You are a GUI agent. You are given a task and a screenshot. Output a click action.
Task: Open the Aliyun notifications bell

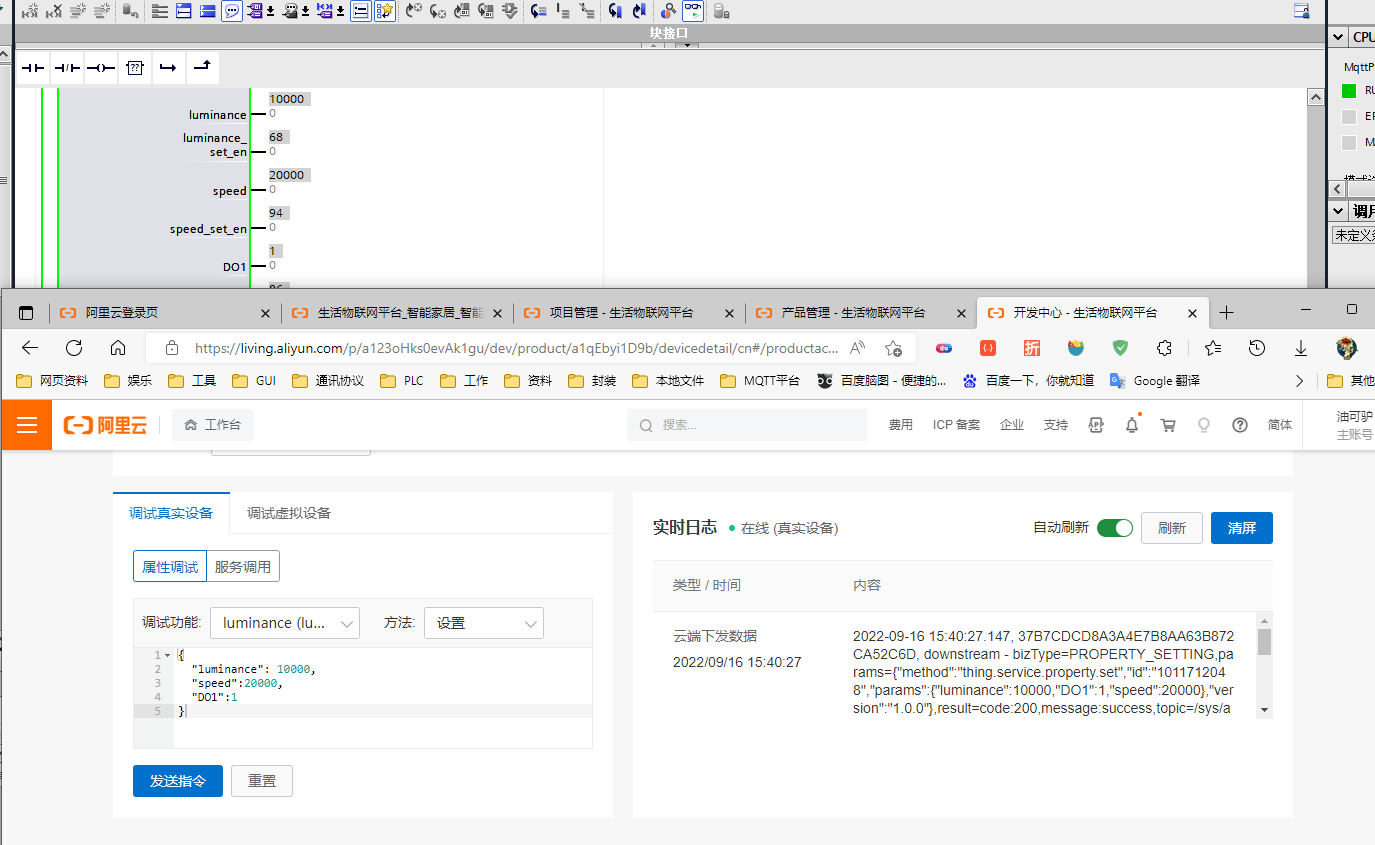1131,424
